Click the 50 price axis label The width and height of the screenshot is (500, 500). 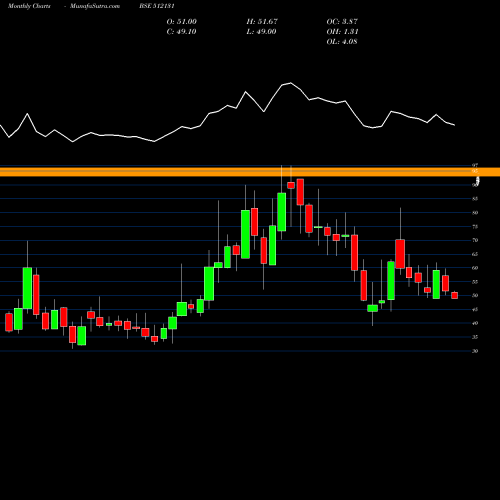[475, 296]
